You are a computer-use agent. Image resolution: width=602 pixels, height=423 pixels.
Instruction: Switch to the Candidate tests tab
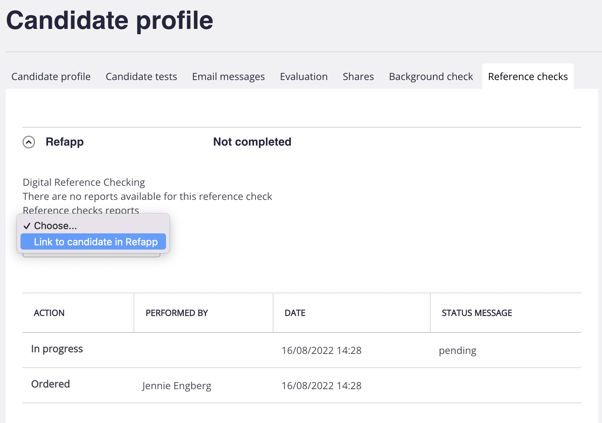(141, 76)
